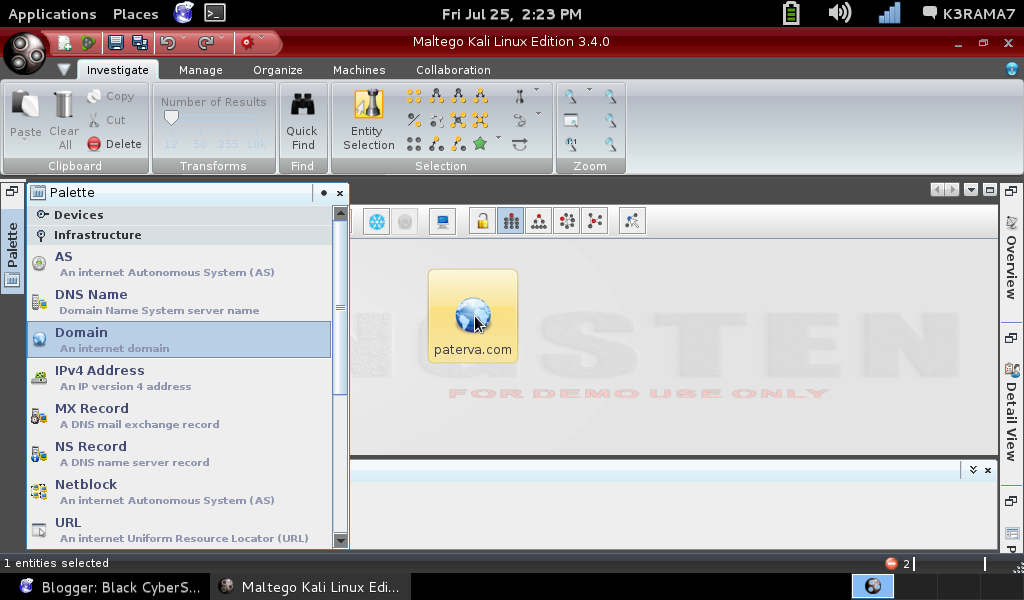Image resolution: width=1024 pixels, height=600 pixels.
Task: Toggle circular layout mode
Action: (567, 222)
